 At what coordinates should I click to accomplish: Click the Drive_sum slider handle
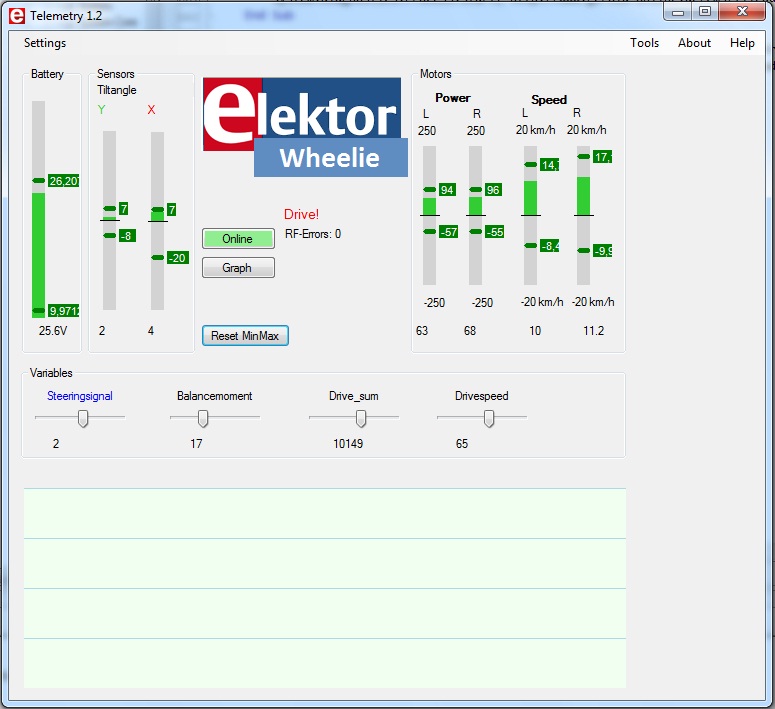tap(361, 418)
